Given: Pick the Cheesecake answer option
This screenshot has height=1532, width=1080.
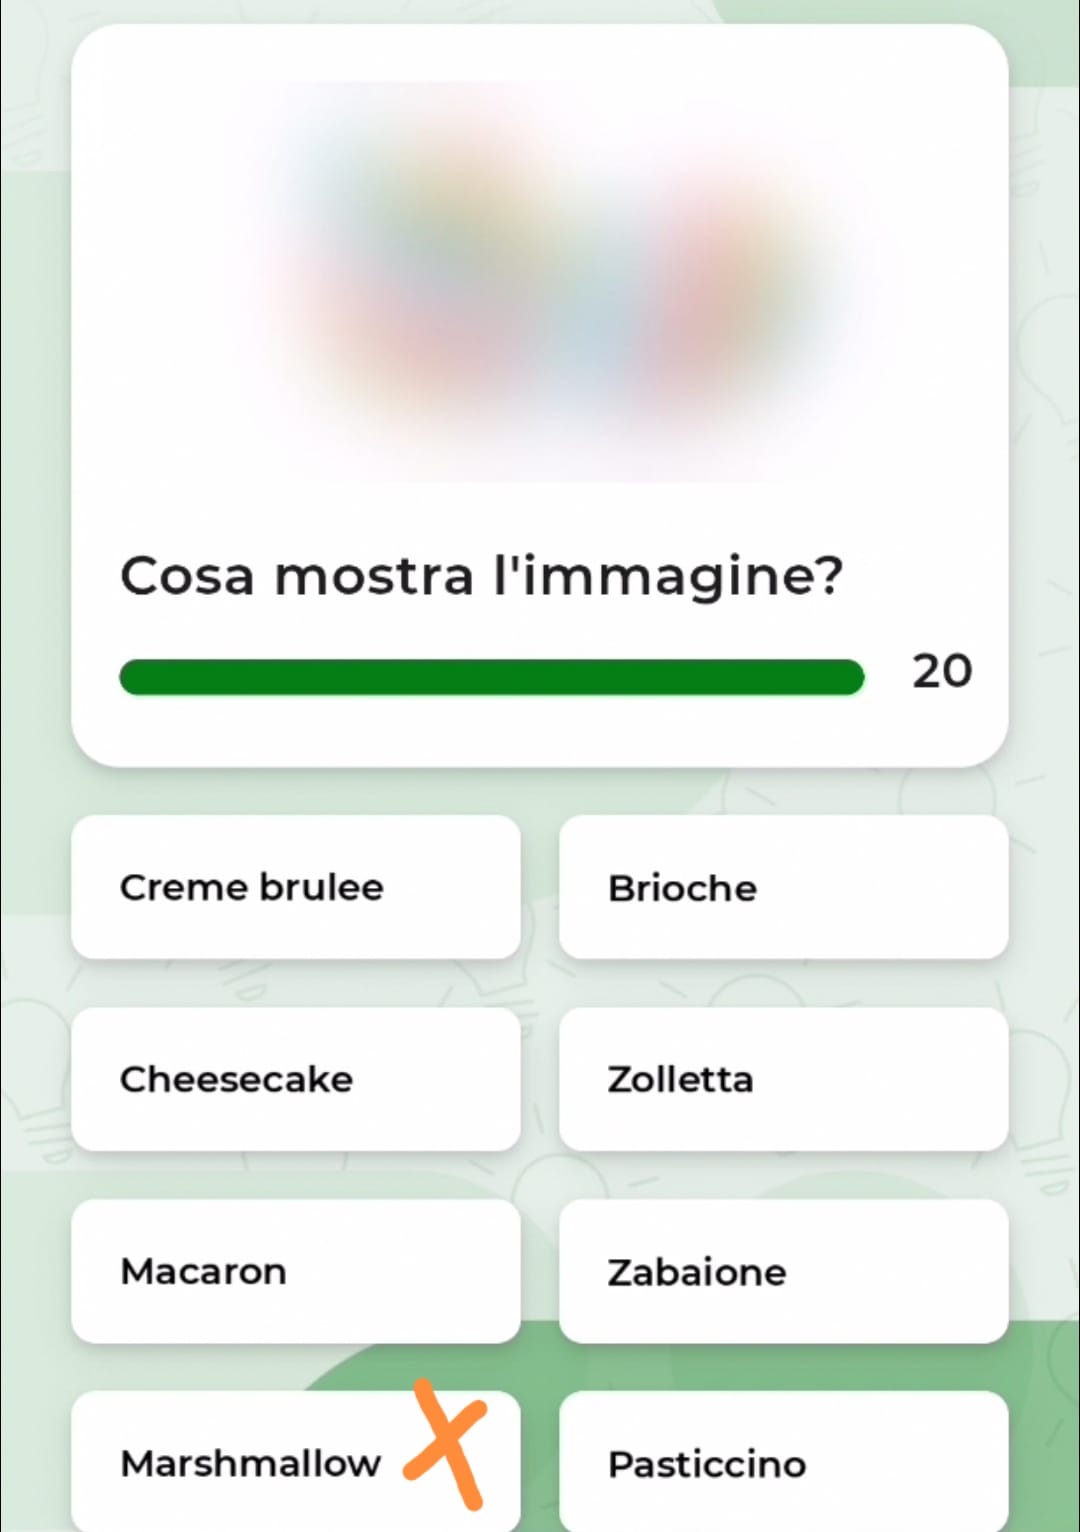Looking at the screenshot, I should point(296,1079).
